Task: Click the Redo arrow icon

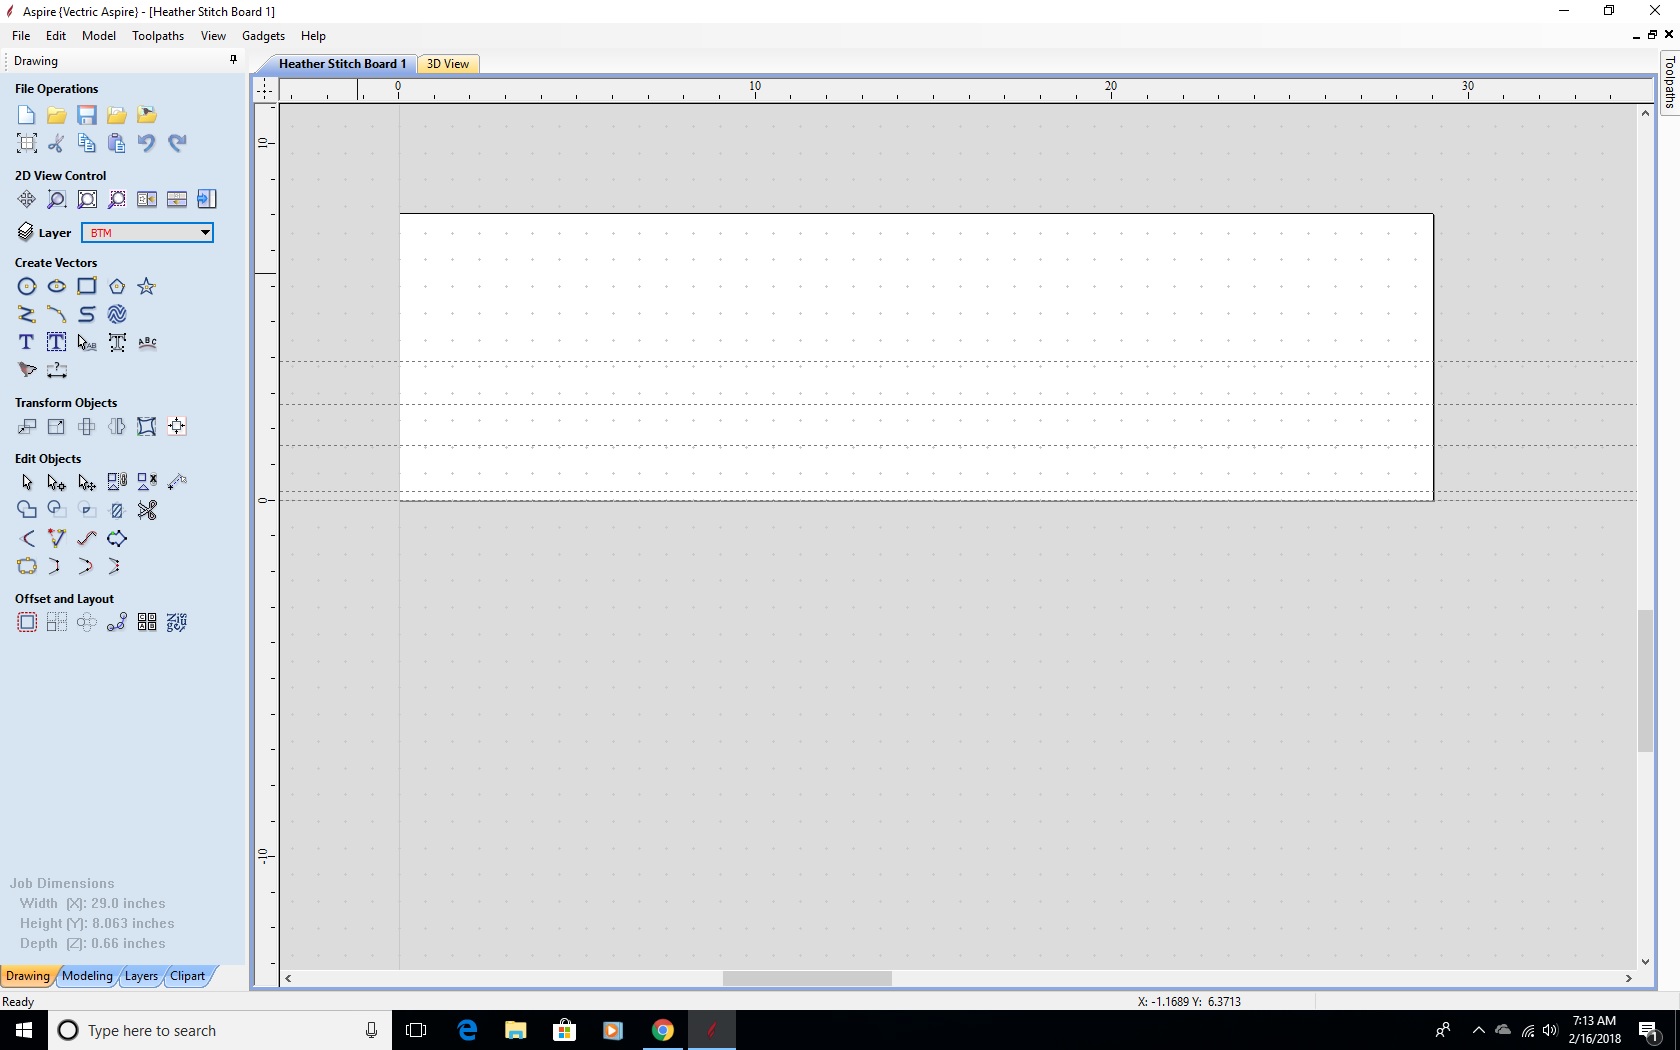Action: (x=177, y=143)
